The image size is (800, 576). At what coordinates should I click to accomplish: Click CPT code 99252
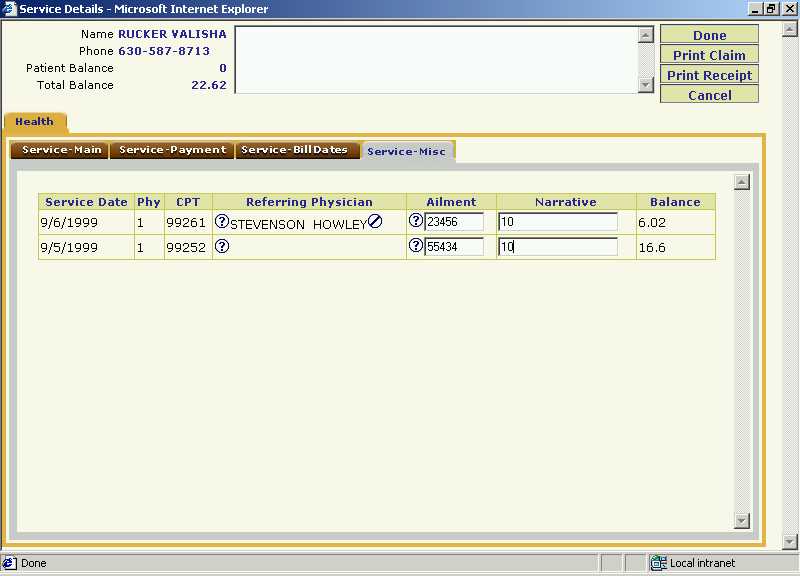(186, 248)
